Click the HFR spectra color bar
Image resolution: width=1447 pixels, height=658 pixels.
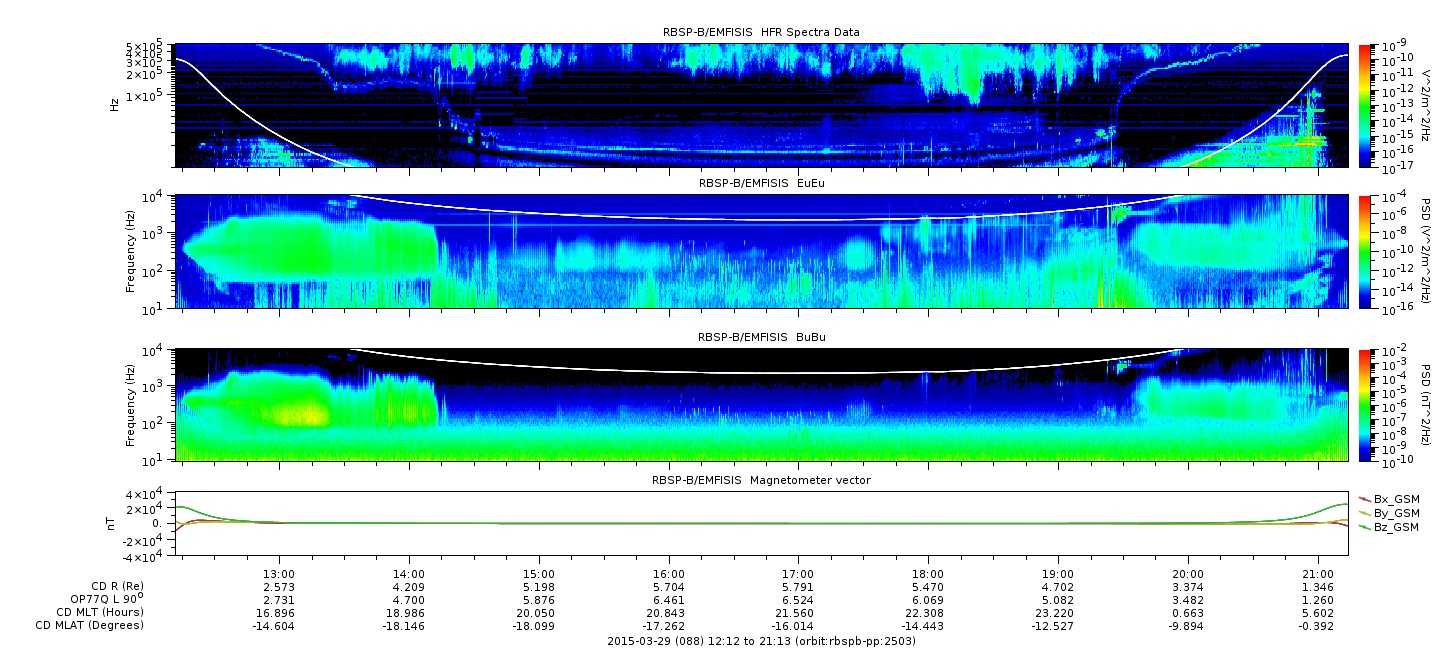pyautogui.click(x=1366, y=105)
